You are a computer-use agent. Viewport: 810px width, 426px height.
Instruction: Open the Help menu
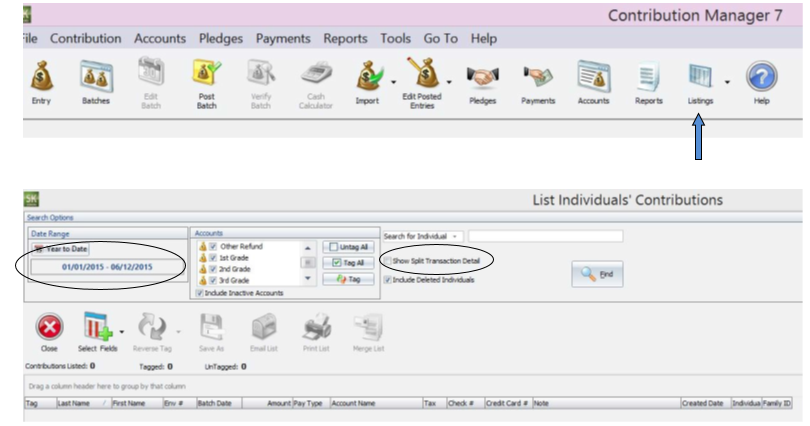point(484,39)
